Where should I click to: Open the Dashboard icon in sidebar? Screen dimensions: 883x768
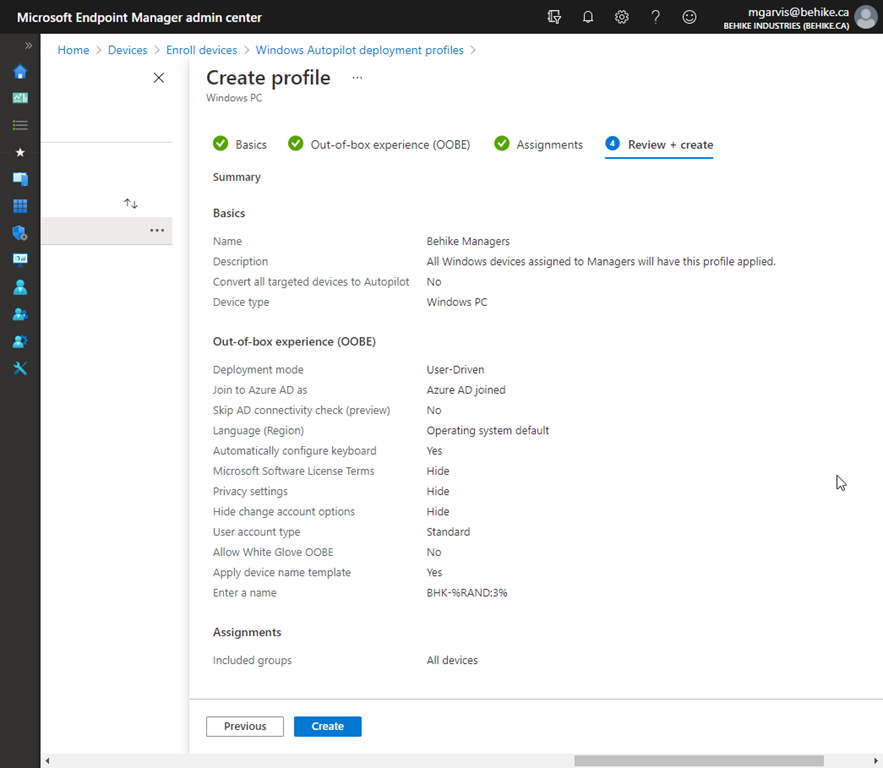click(x=19, y=97)
